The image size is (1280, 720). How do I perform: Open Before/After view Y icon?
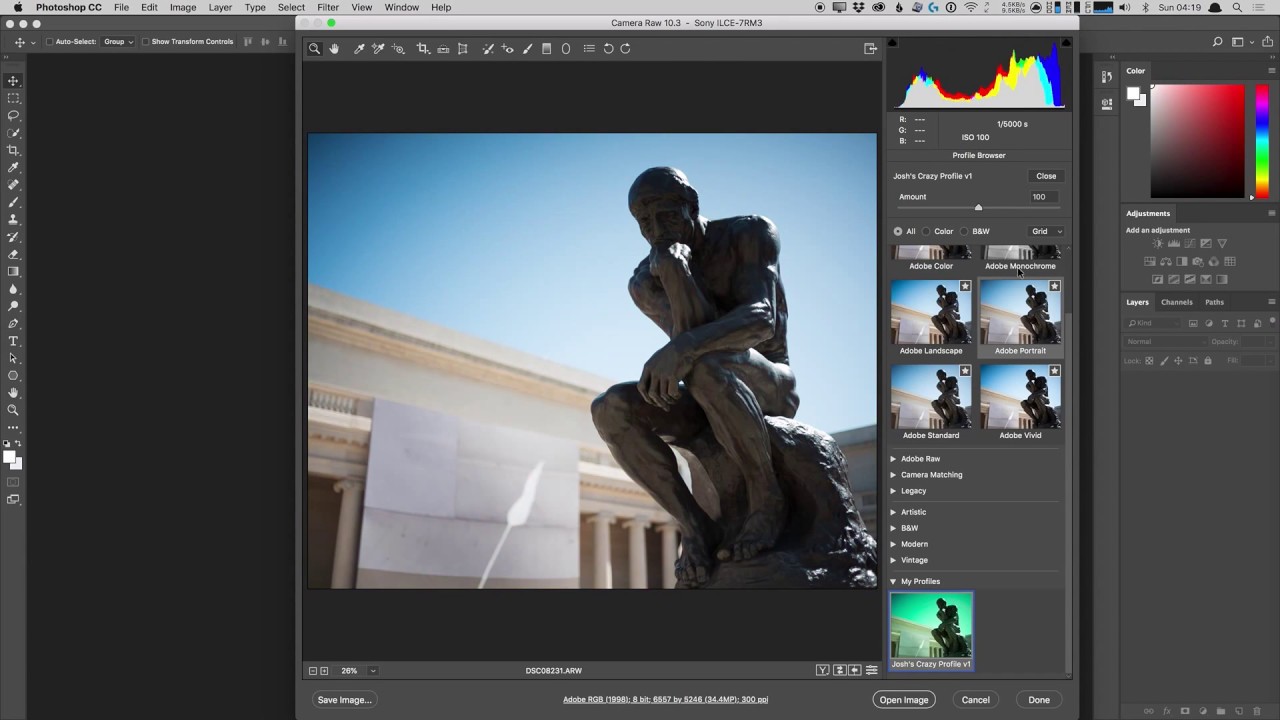[x=823, y=670]
